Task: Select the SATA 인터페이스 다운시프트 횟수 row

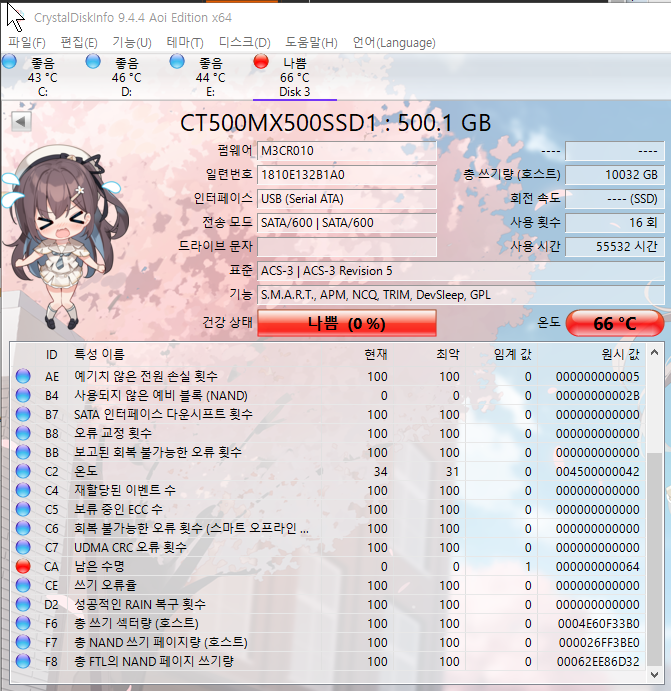Action: point(328,414)
